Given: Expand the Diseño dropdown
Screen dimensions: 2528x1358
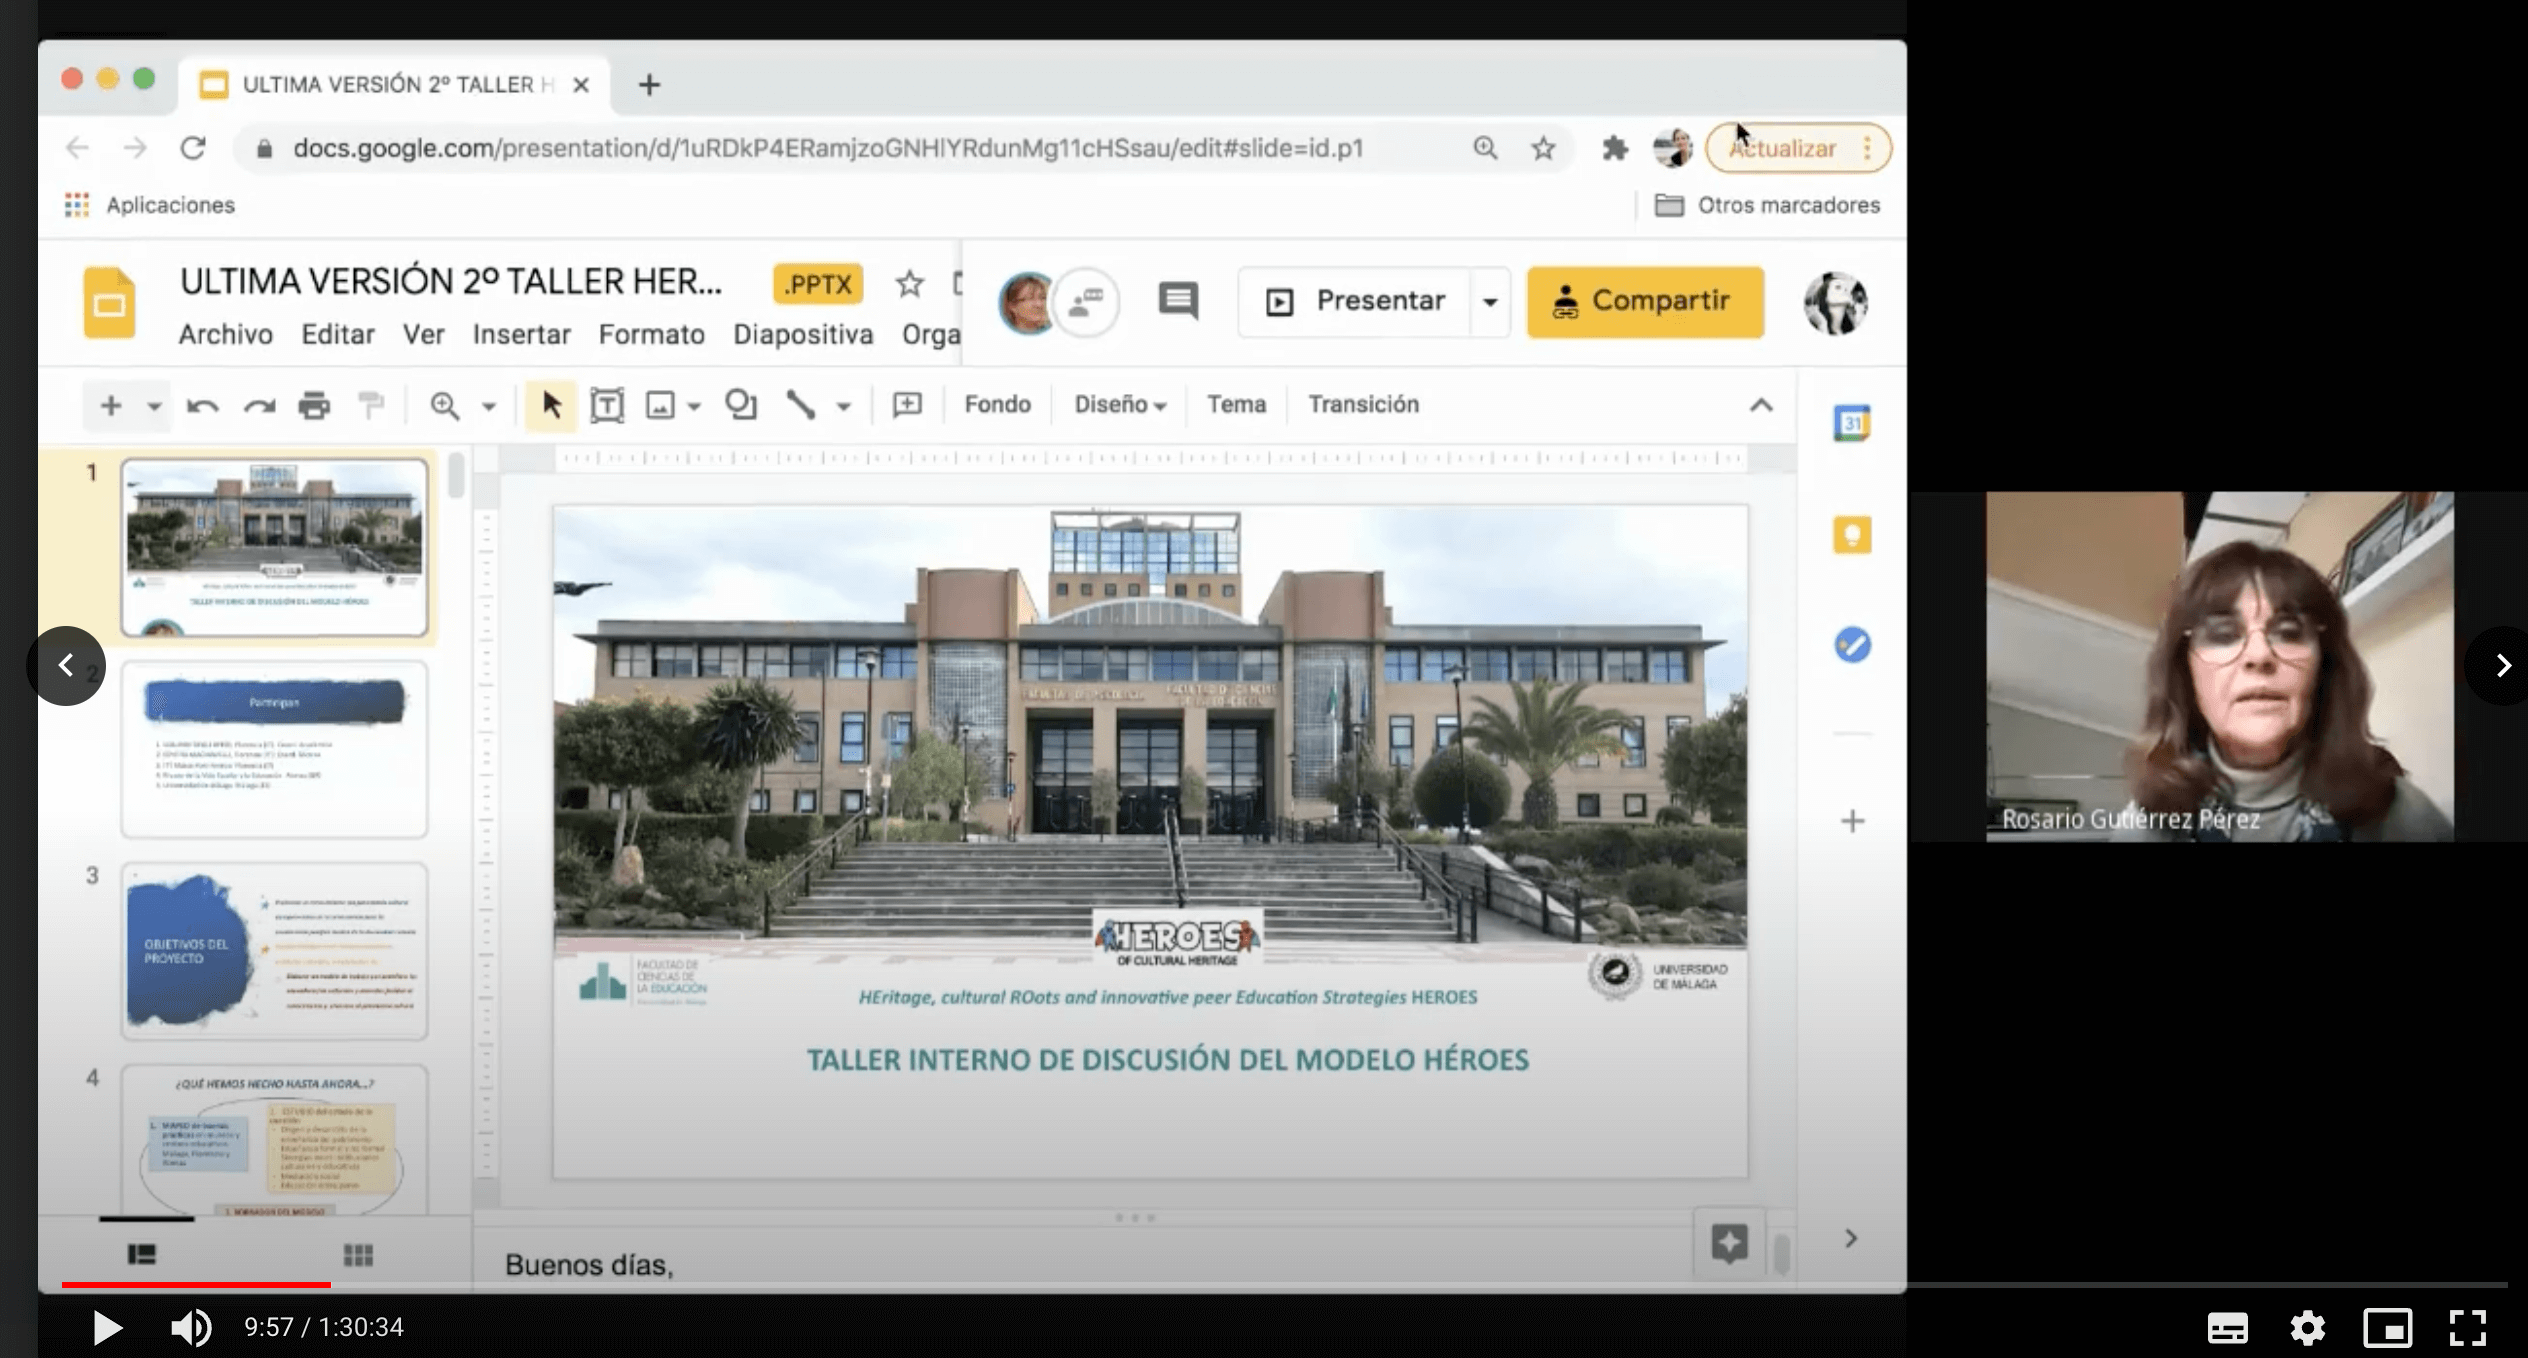Looking at the screenshot, I should point(1120,405).
